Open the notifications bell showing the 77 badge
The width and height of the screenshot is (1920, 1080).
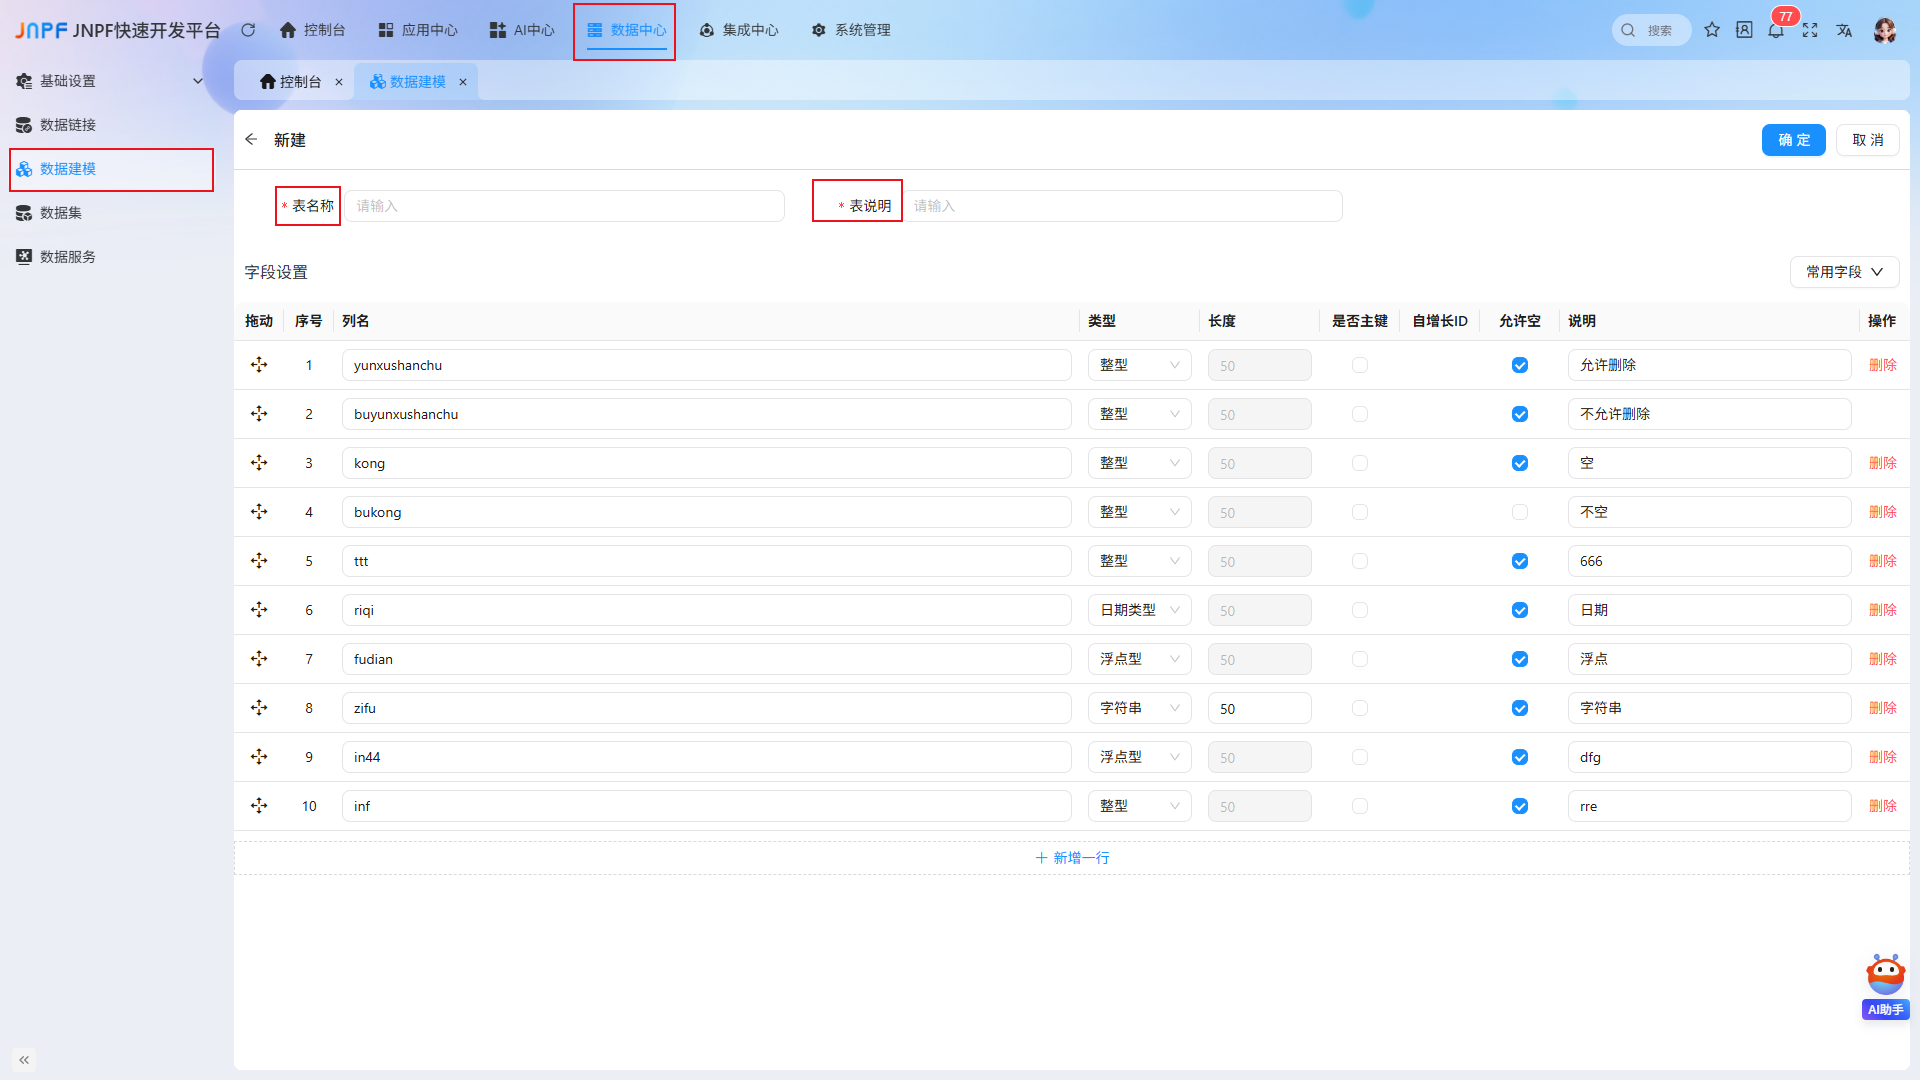[1776, 30]
